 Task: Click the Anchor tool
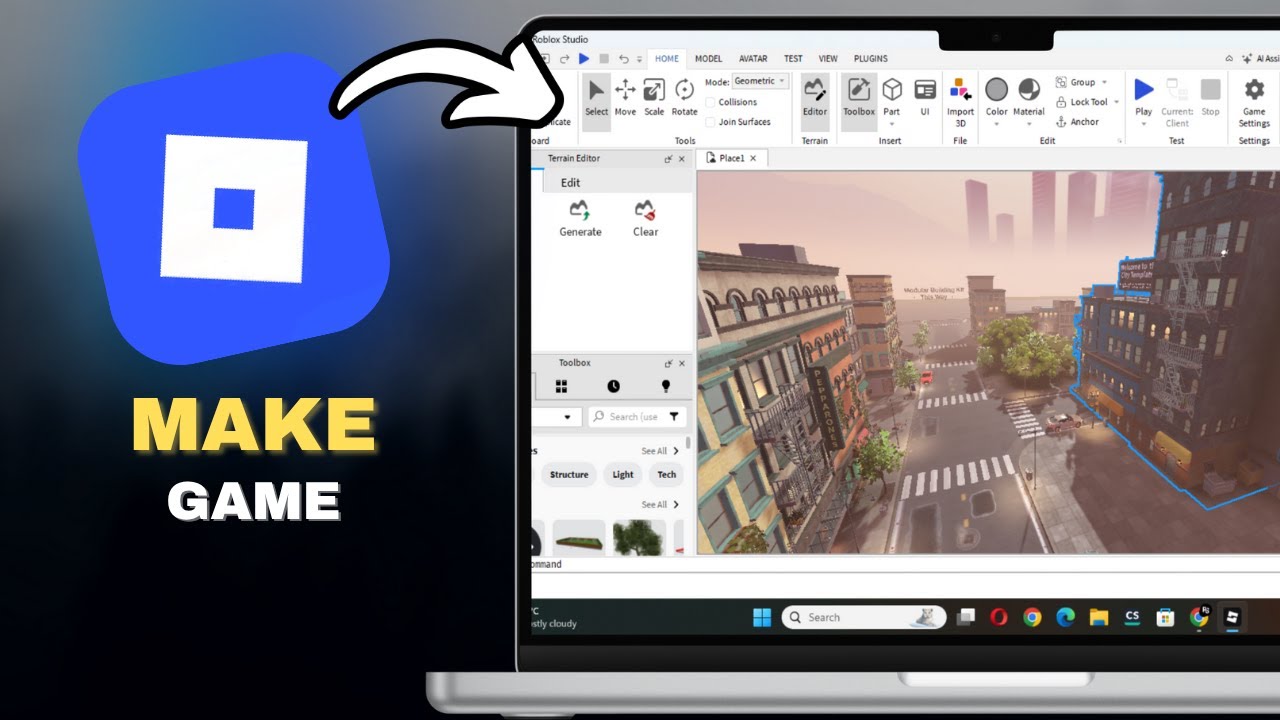coord(1078,122)
